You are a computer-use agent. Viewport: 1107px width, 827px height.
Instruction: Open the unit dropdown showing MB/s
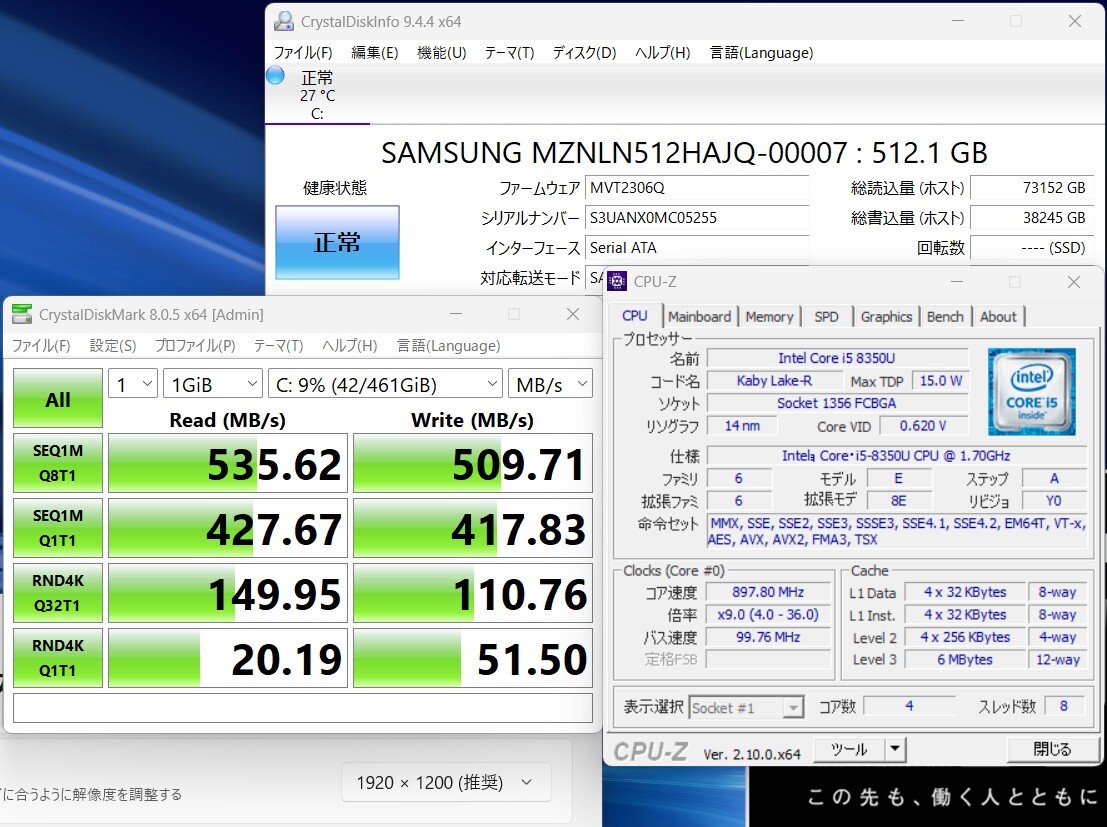point(550,384)
